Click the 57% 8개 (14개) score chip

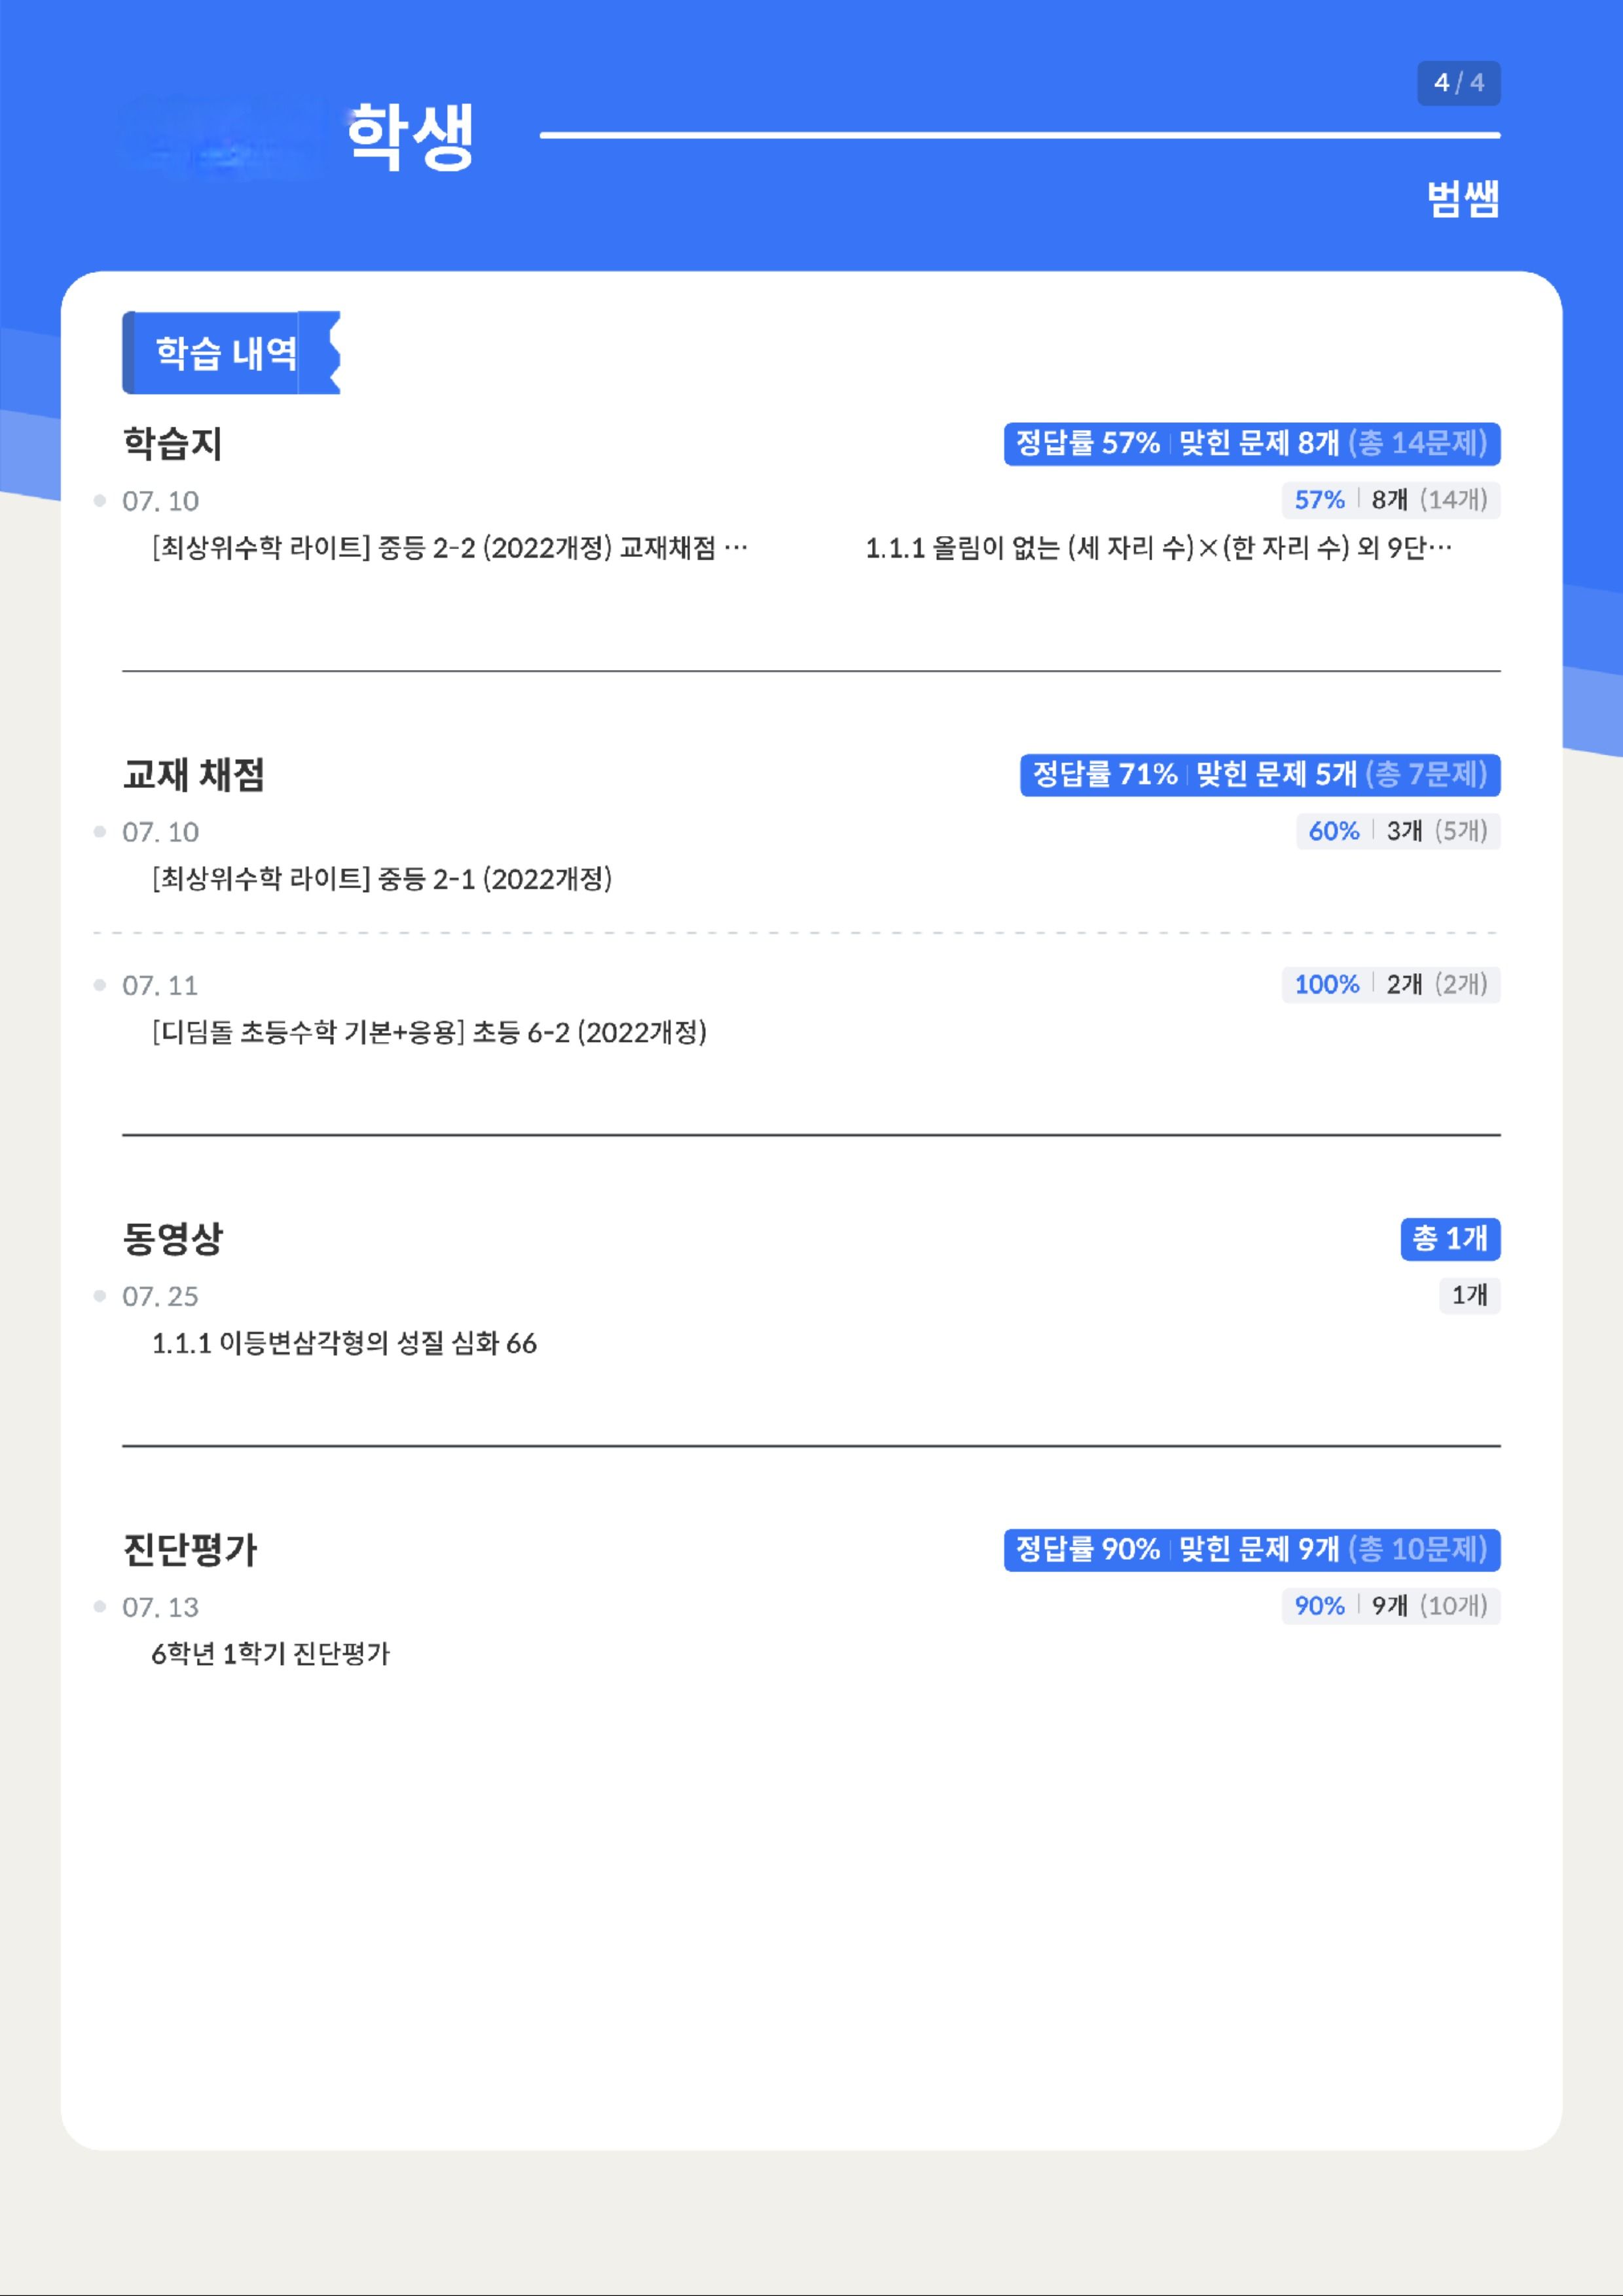1391,499
